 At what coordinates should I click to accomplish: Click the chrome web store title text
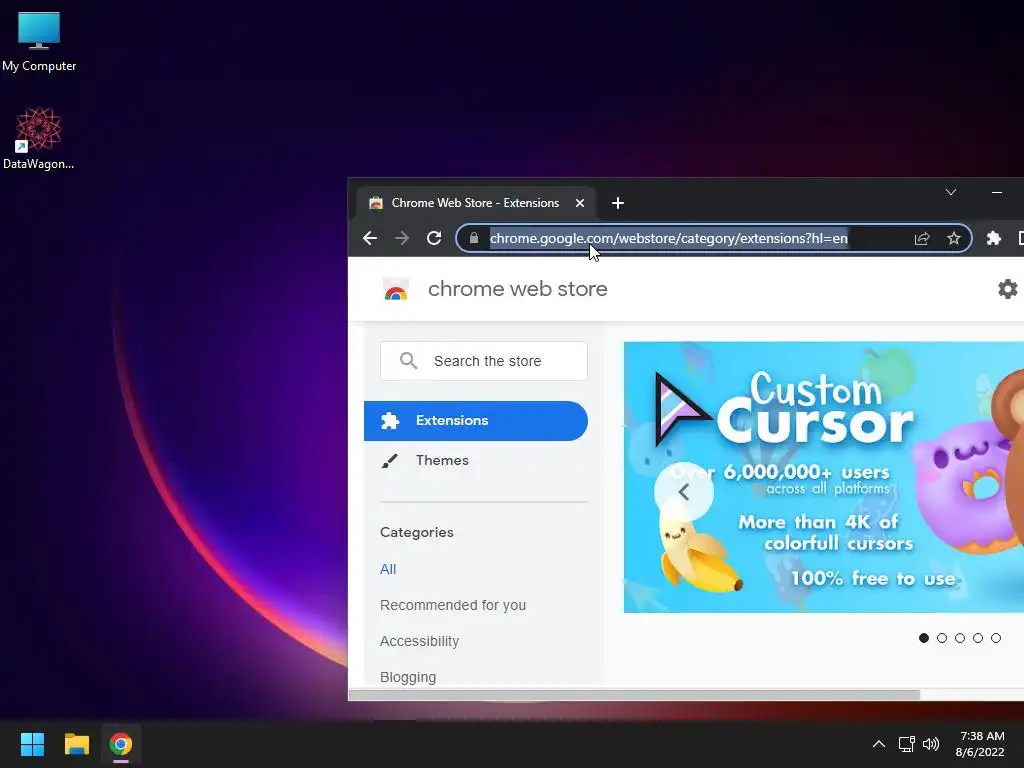[x=517, y=289]
